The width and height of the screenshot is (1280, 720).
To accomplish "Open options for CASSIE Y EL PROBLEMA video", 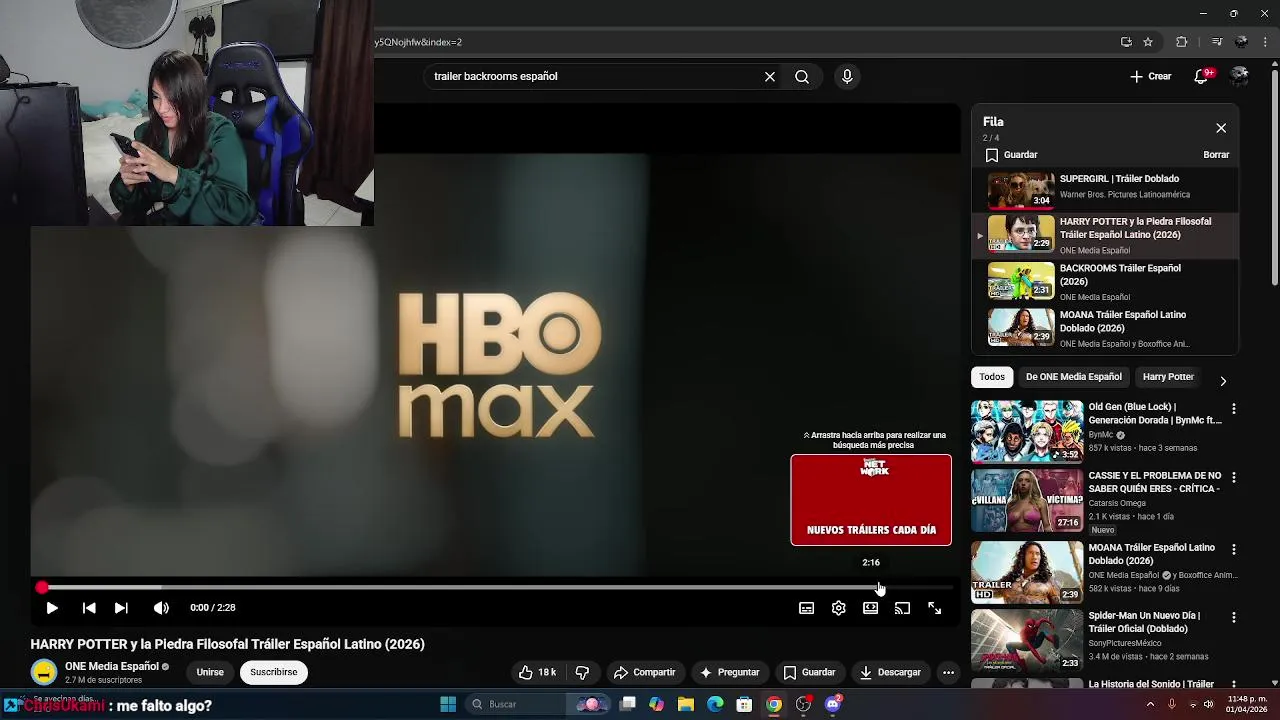I will click(1234, 478).
